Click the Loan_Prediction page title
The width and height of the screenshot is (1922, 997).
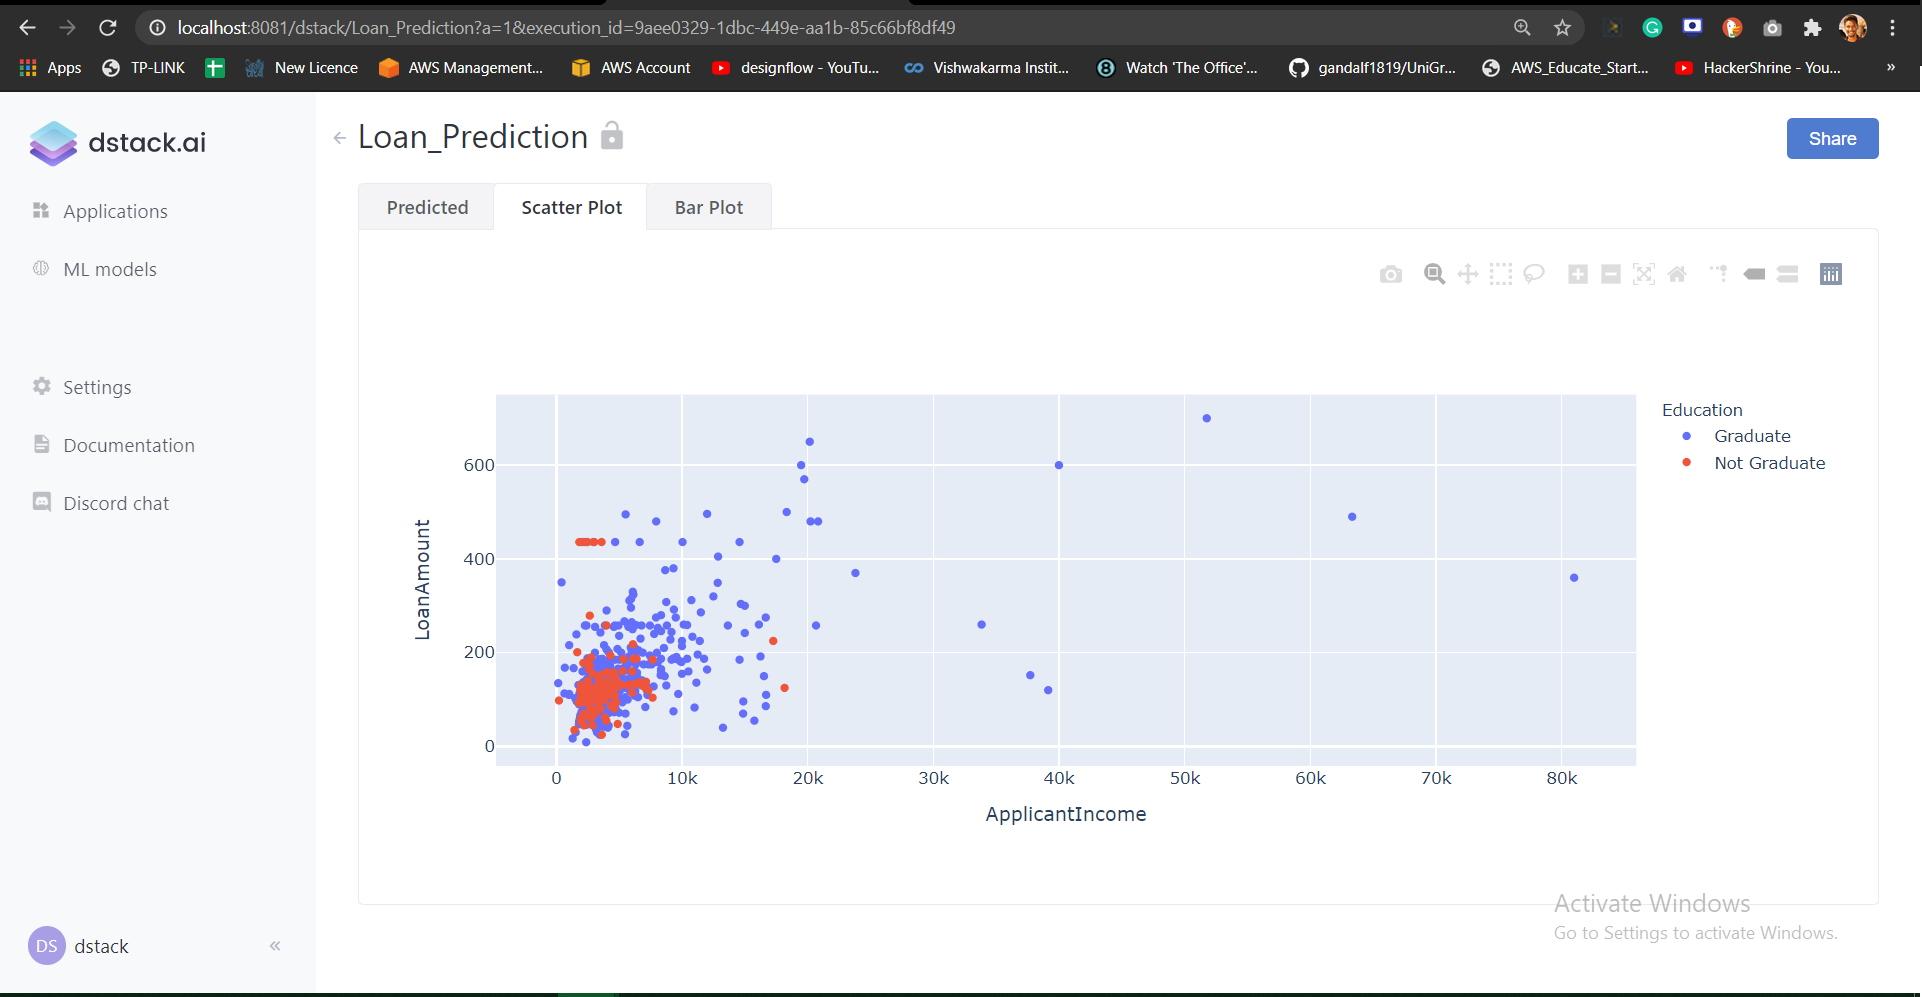[473, 137]
